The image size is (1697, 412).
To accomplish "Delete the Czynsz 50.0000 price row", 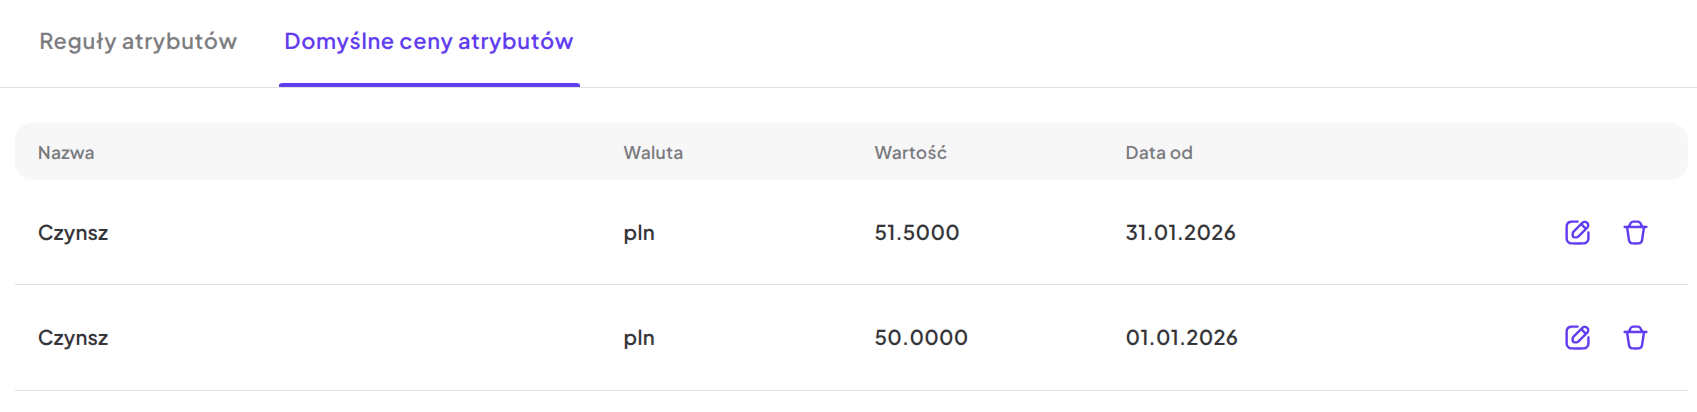I will tap(1635, 337).
